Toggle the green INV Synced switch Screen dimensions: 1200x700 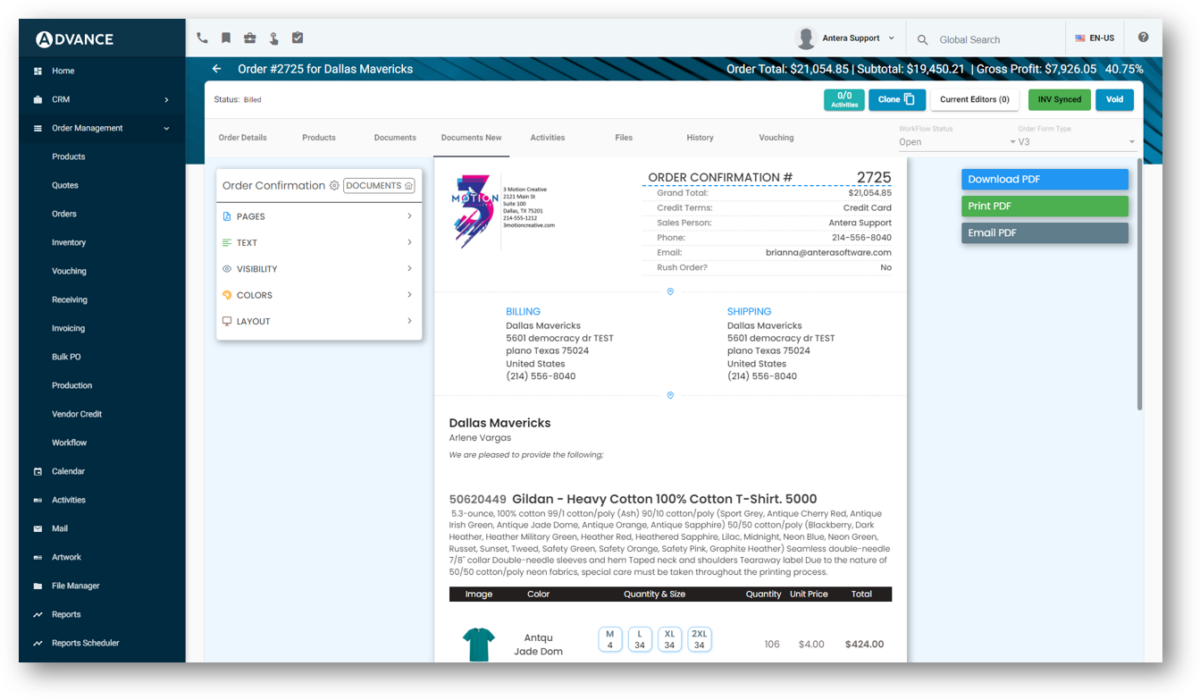1060,100
